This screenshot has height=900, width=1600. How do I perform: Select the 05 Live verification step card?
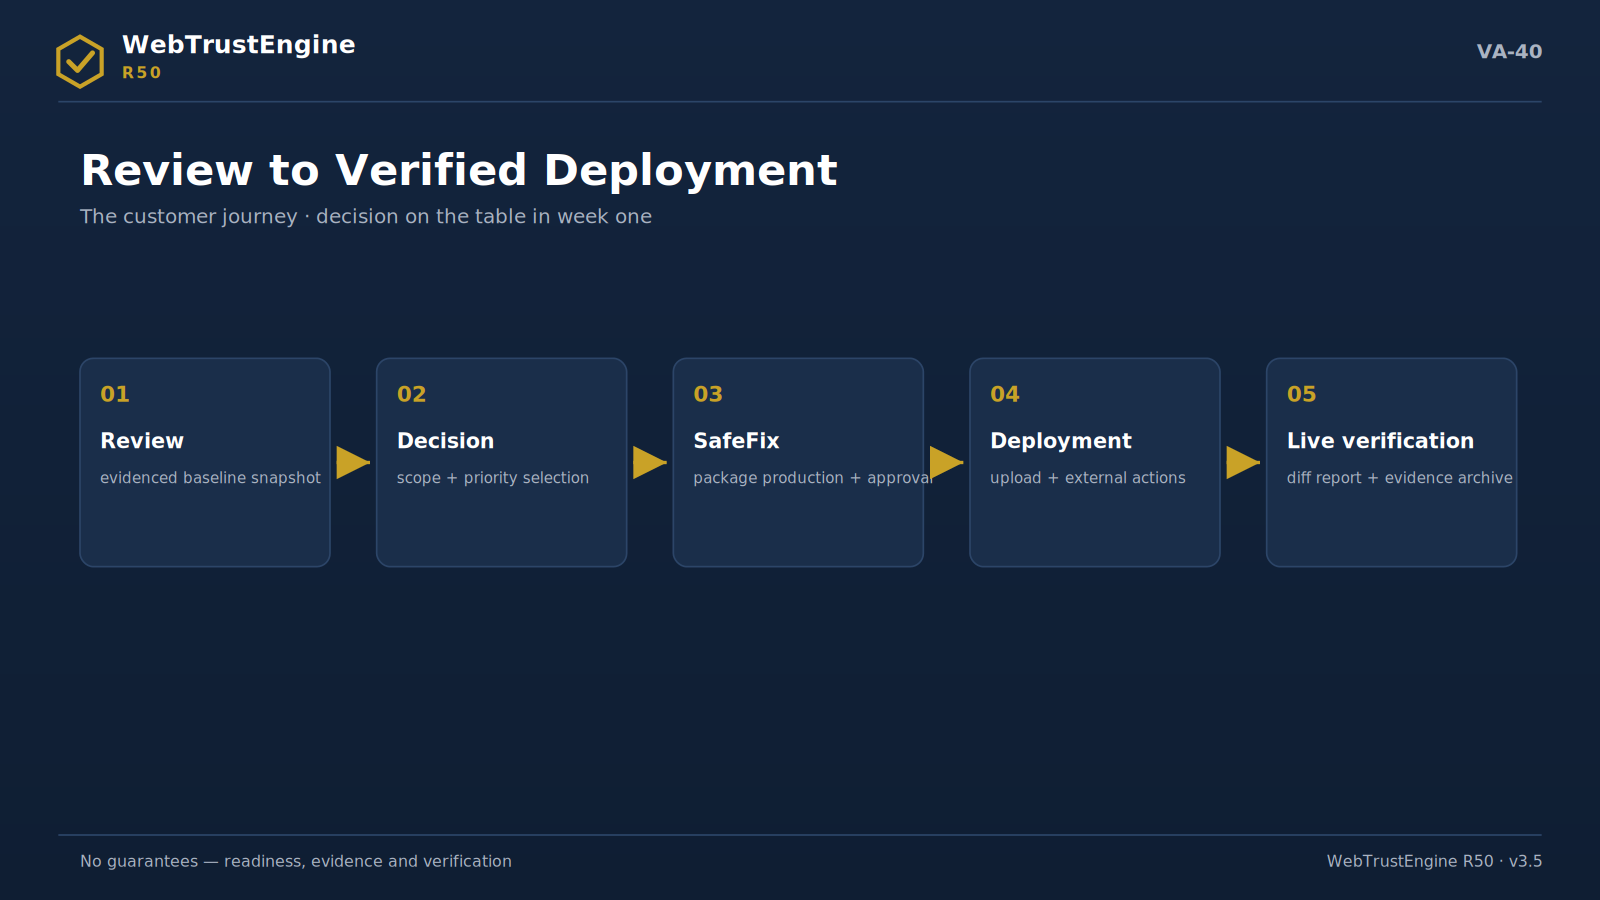coord(1392,462)
